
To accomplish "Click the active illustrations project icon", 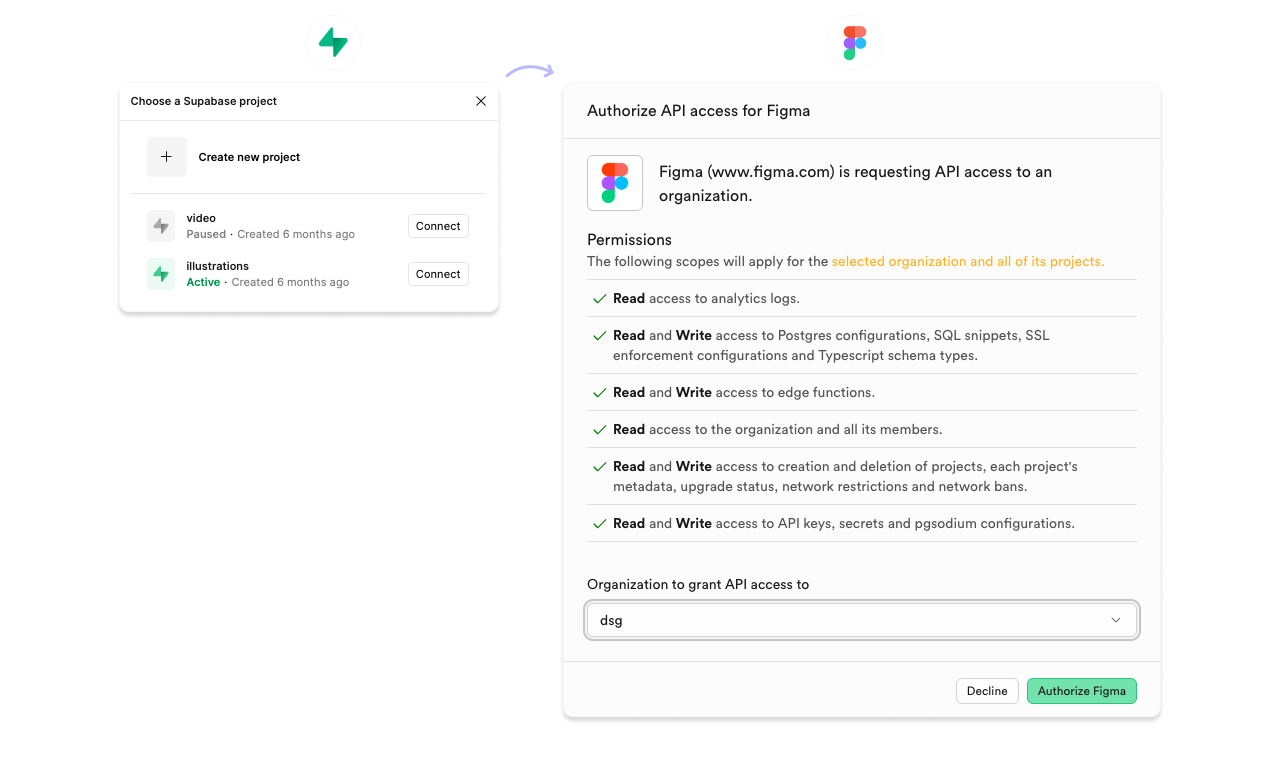I will coord(161,274).
